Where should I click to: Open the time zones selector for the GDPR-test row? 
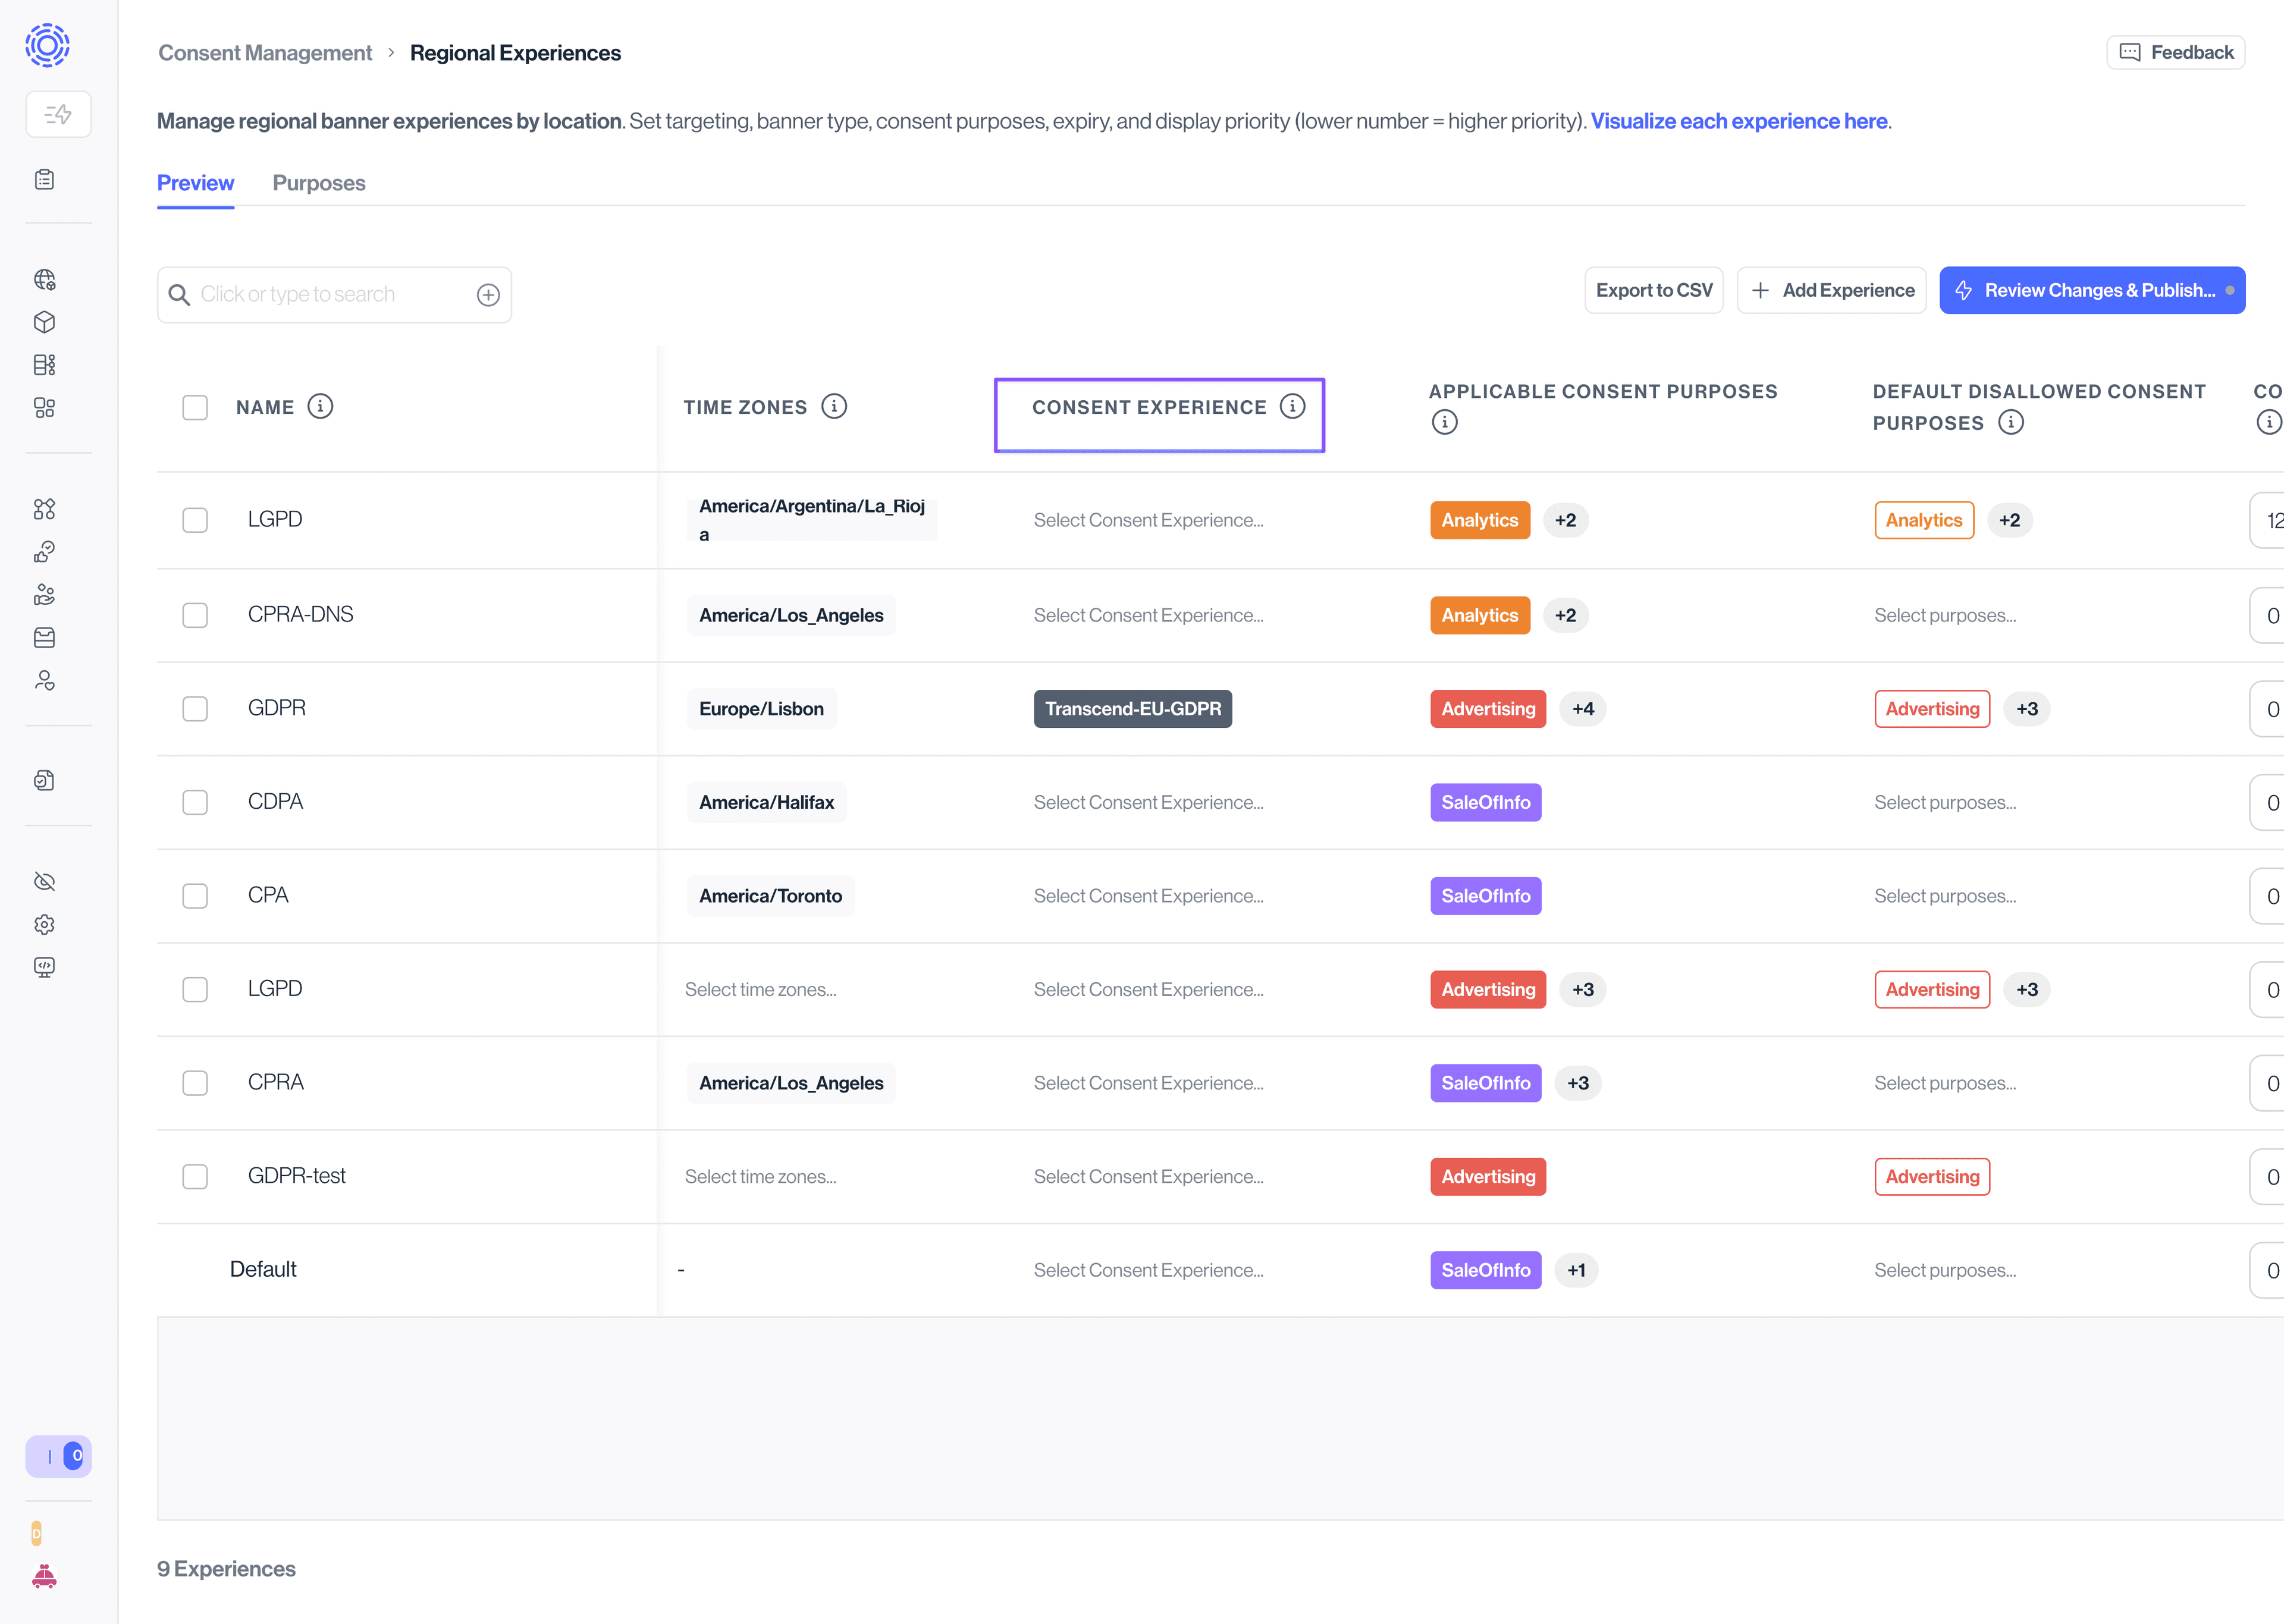coord(760,1177)
